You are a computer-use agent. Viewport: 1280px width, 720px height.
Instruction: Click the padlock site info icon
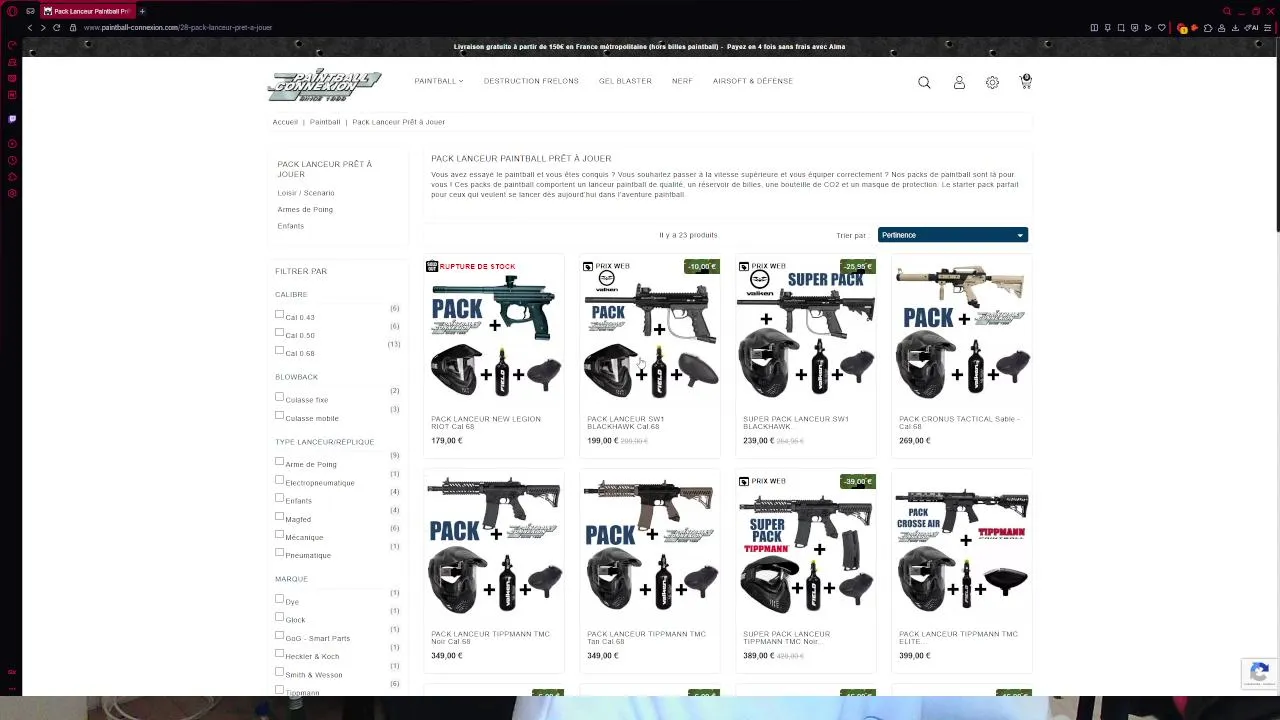click(72, 27)
